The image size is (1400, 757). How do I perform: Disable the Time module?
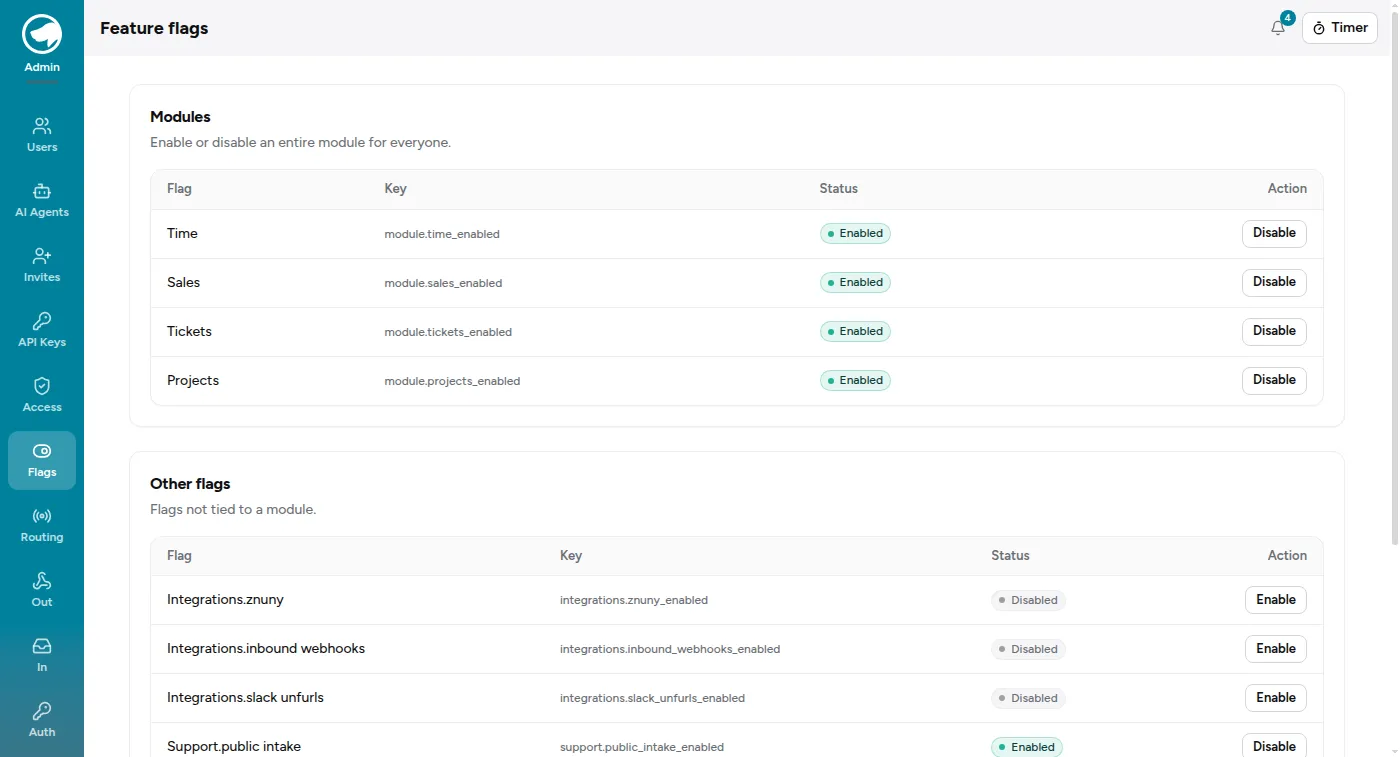coord(1274,233)
